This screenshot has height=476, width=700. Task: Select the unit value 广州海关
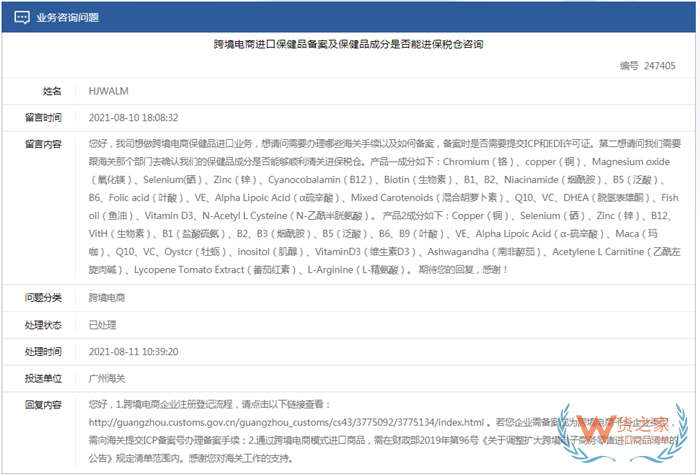(107, 378)
